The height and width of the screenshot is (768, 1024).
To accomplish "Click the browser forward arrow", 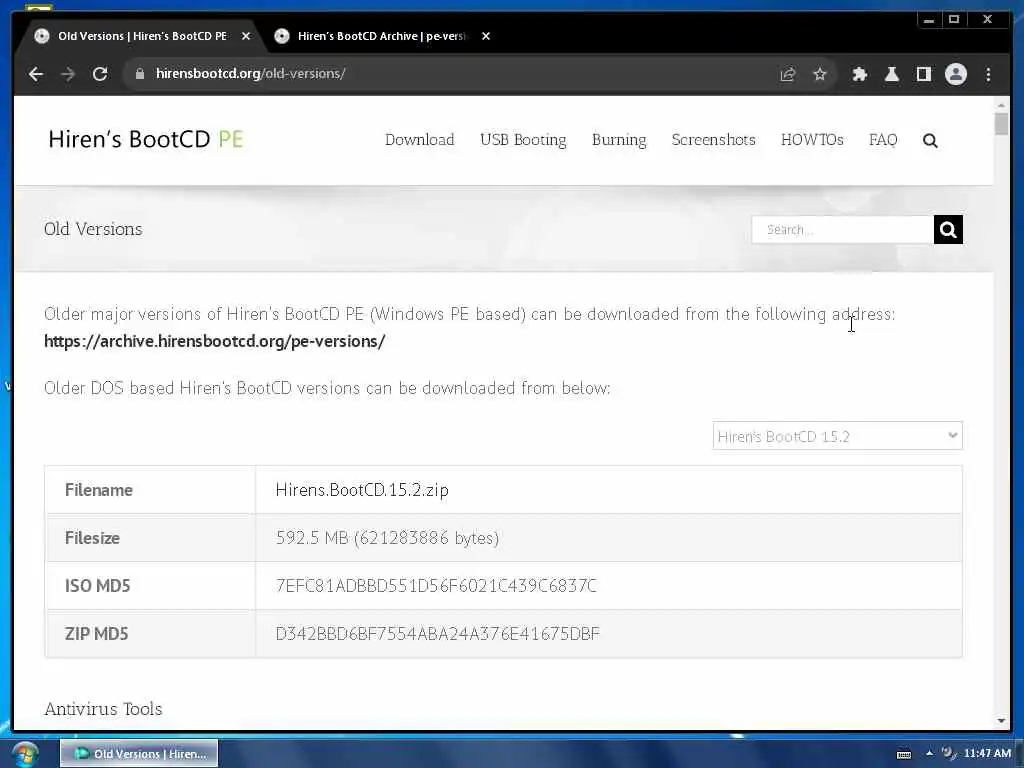I will point(68,74).
